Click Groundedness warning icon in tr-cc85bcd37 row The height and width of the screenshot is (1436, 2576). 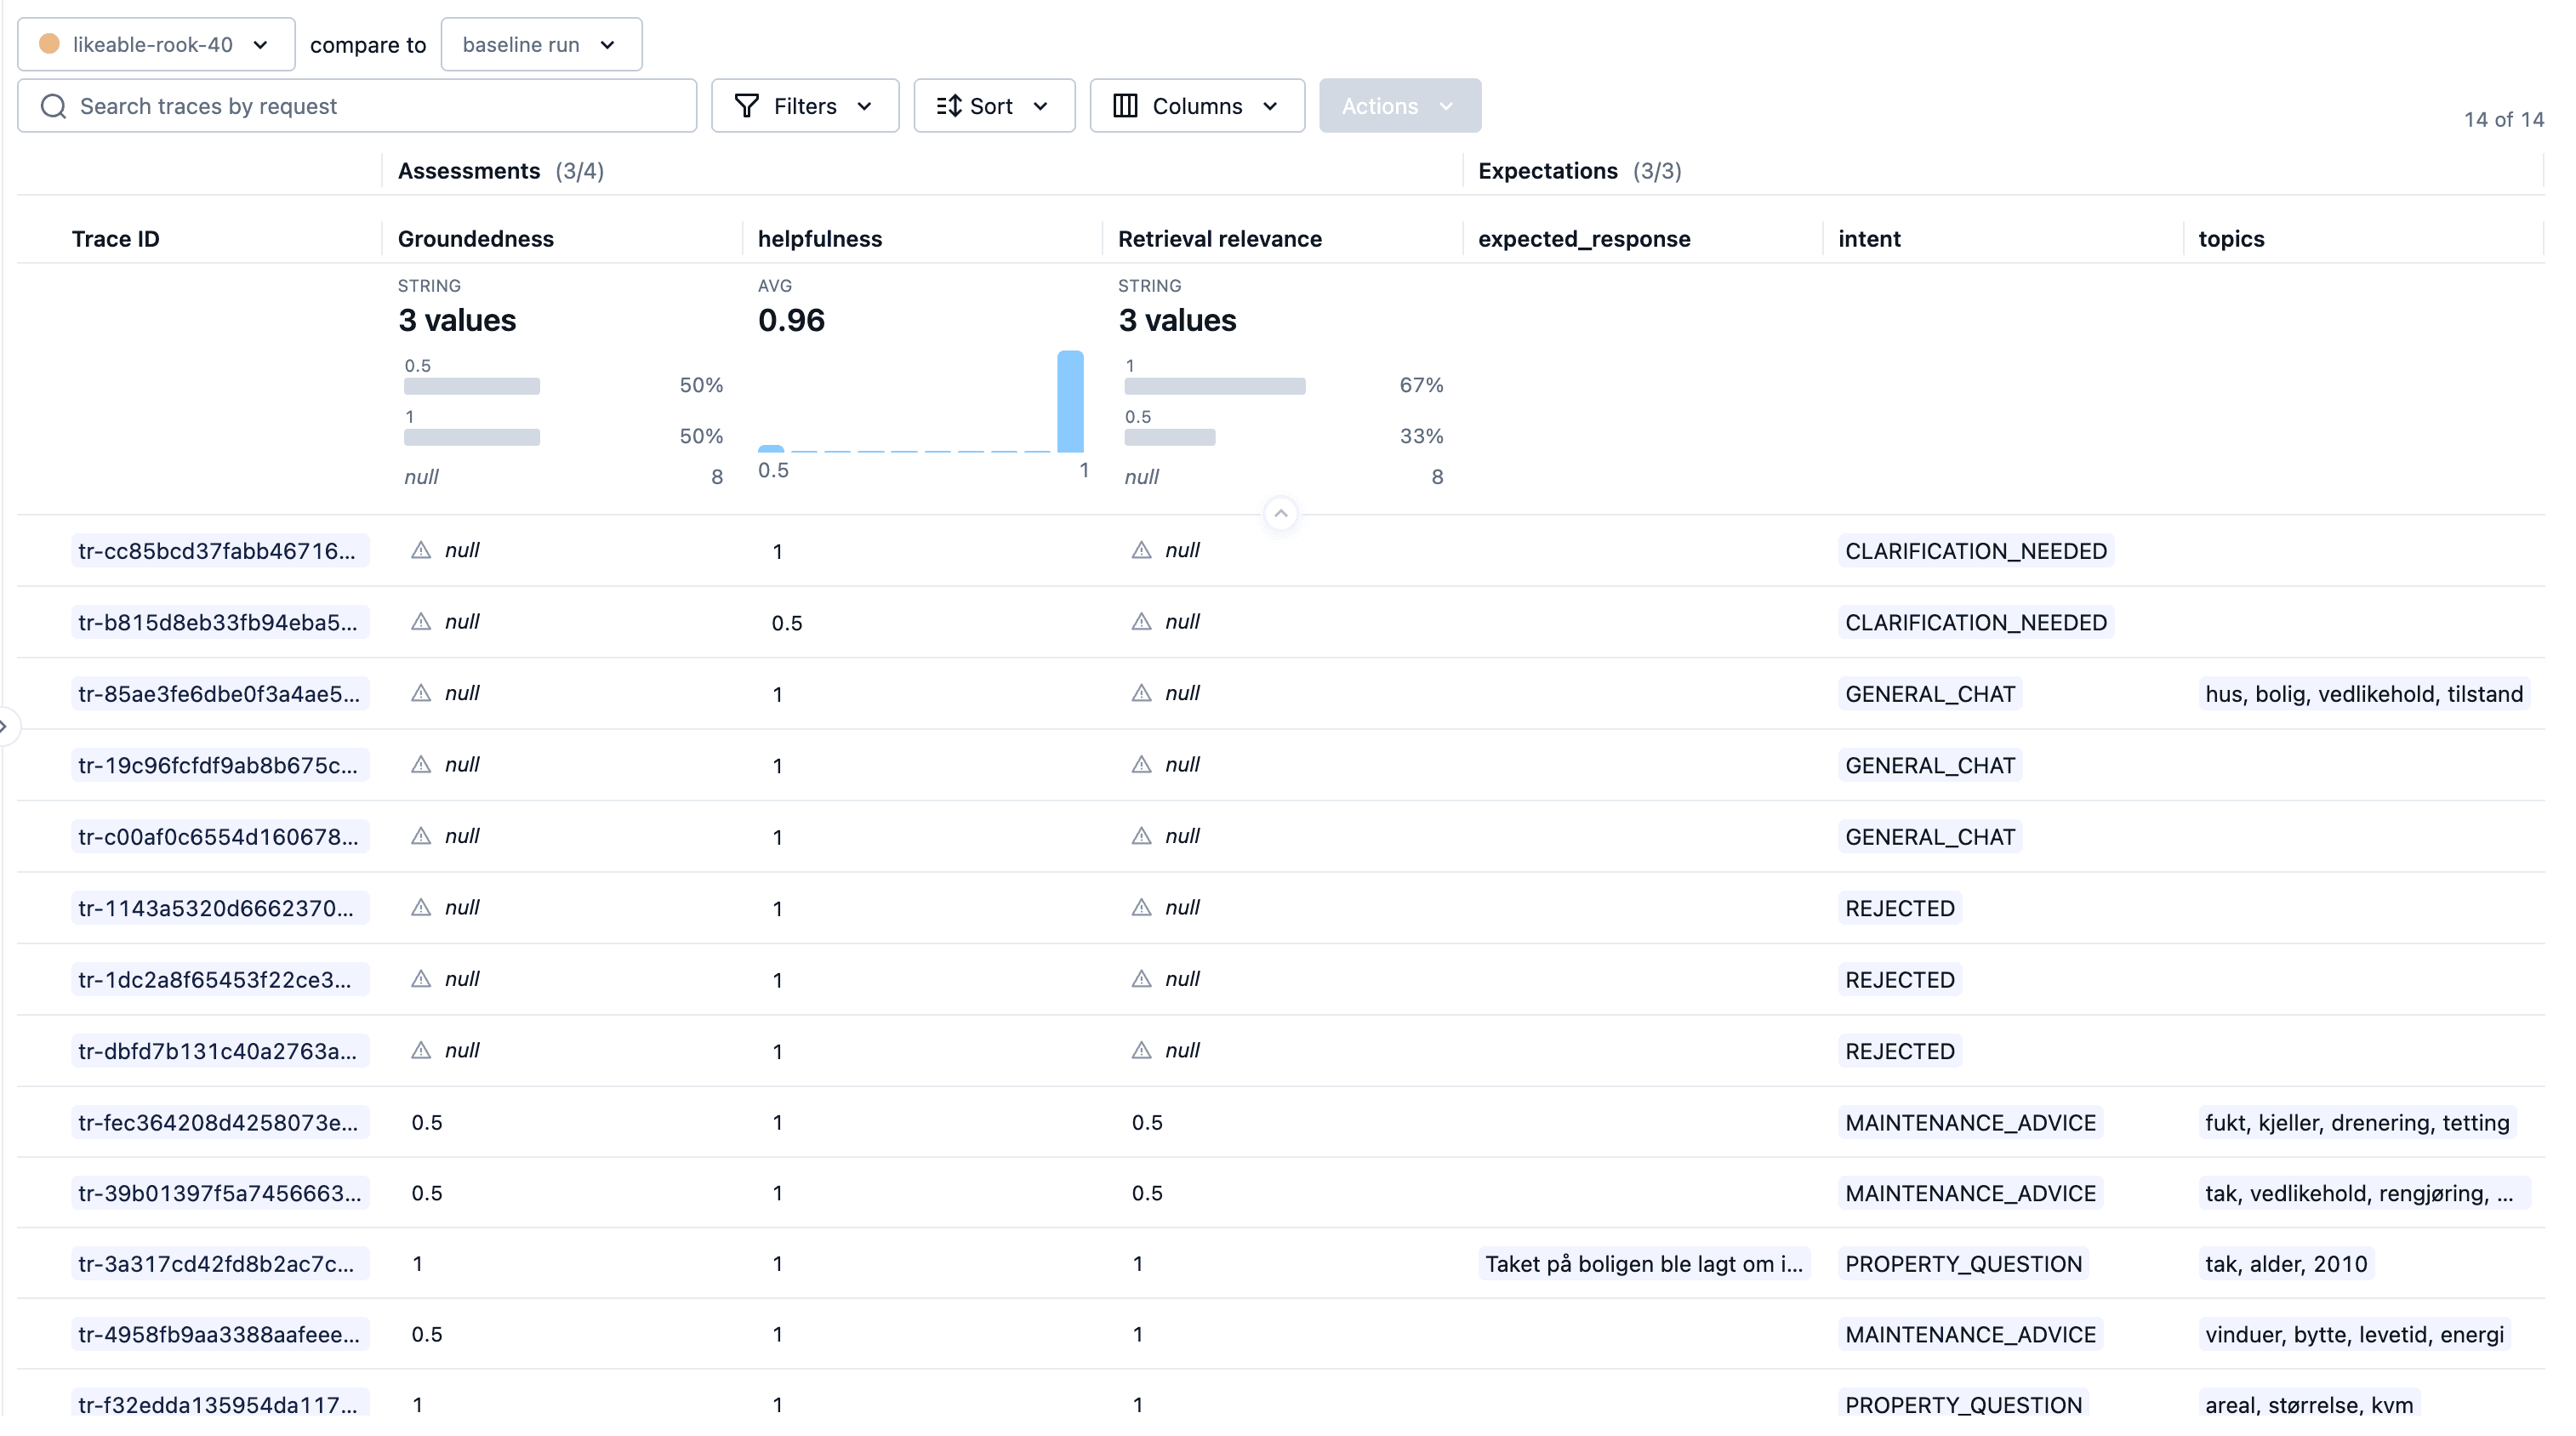tap(421, 550)
